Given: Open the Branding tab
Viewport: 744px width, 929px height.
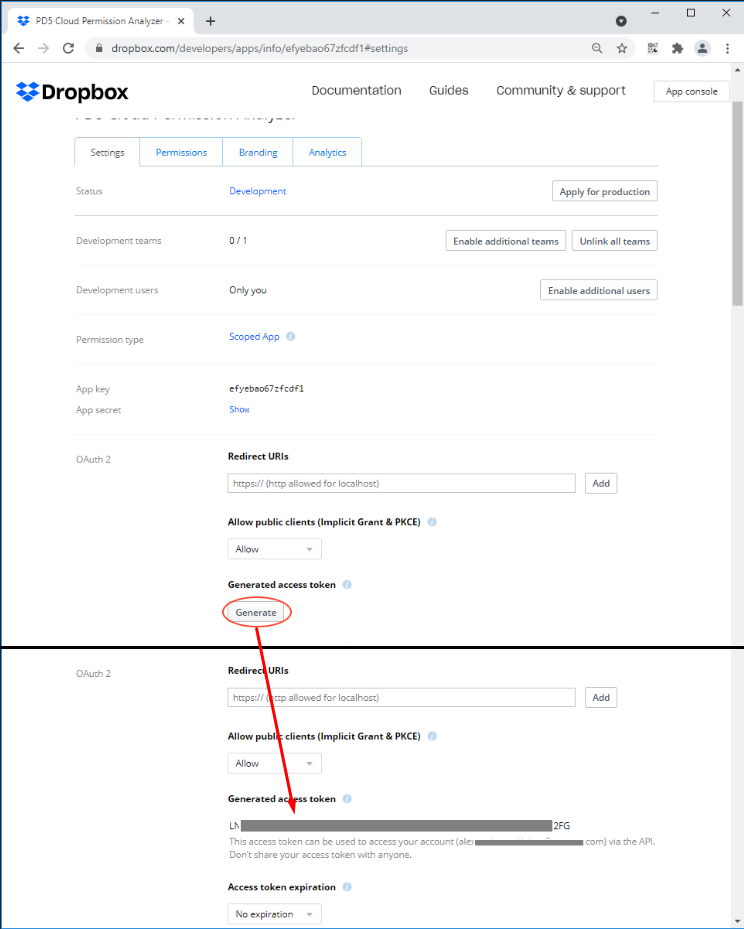Looking at the screenshot, I should point(258,152).
